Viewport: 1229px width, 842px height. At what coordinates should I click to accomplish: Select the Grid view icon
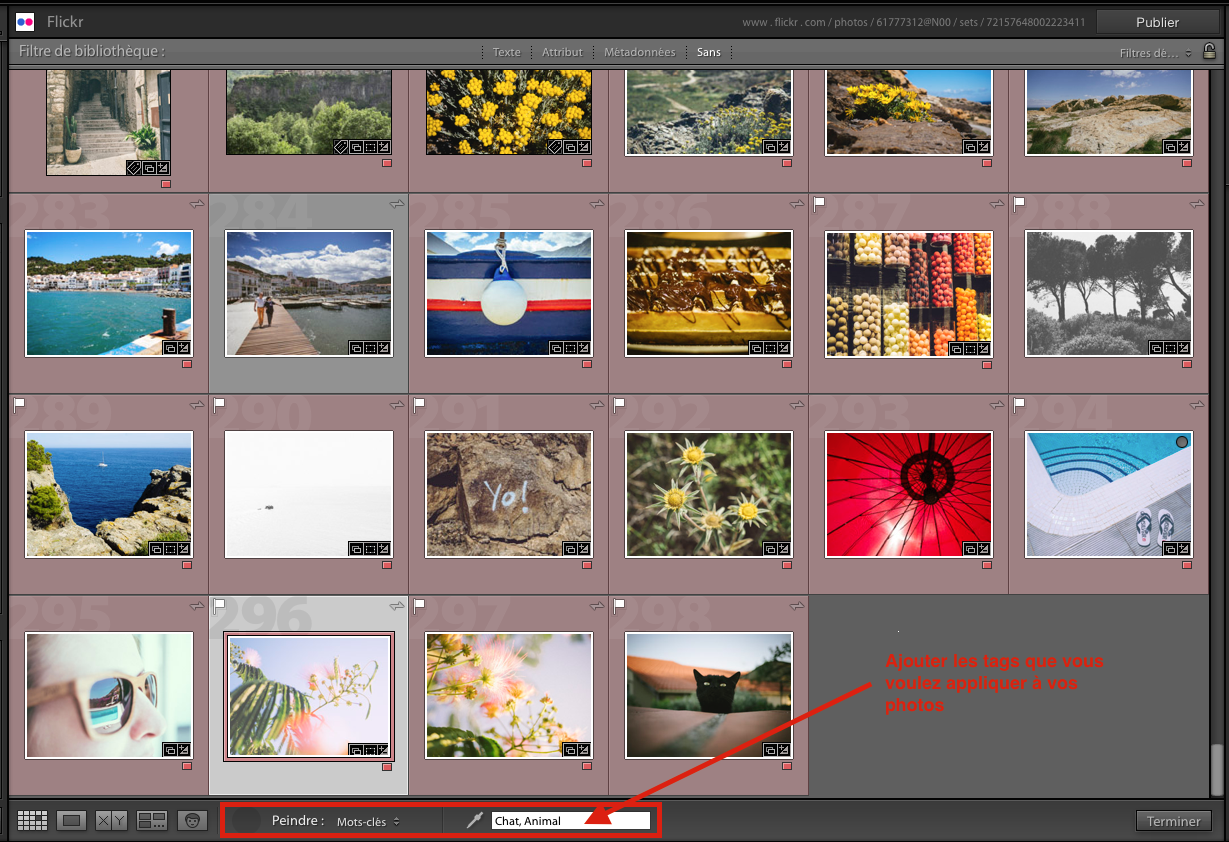click(x=32, y=820)
